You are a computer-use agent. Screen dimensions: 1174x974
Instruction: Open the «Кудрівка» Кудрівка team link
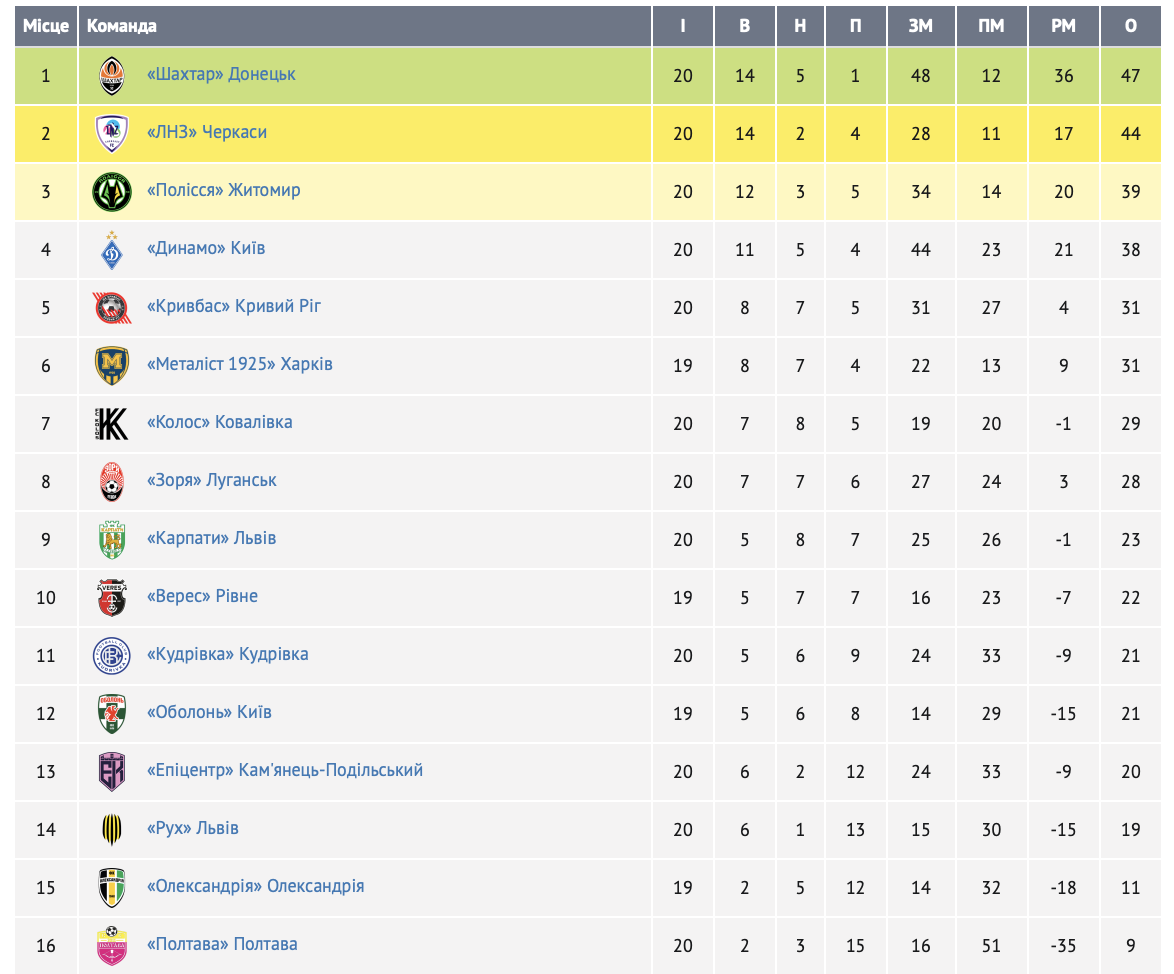(x=227, y=654)
